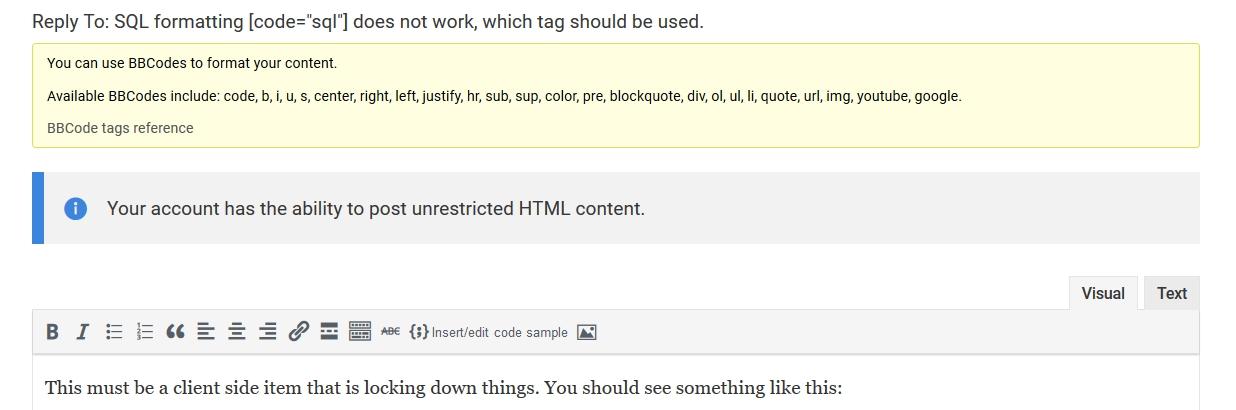
Task: Toggle the toolbar kitchen sink
Action: click(360, 332)
